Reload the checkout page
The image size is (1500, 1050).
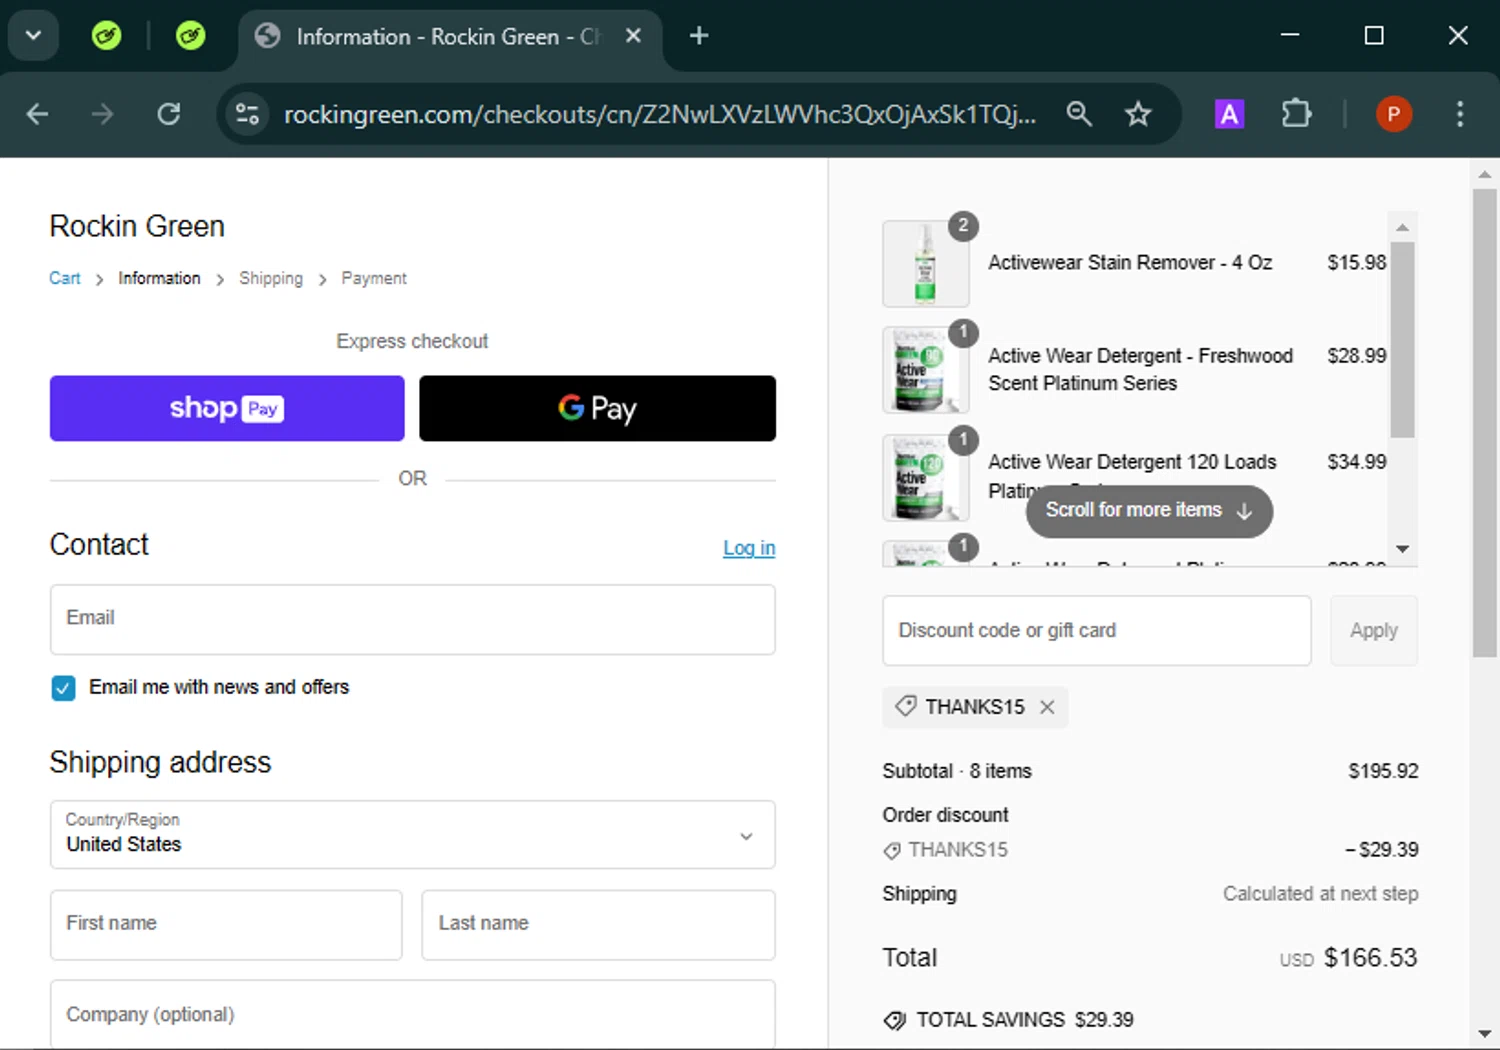[x=168, y=114]
